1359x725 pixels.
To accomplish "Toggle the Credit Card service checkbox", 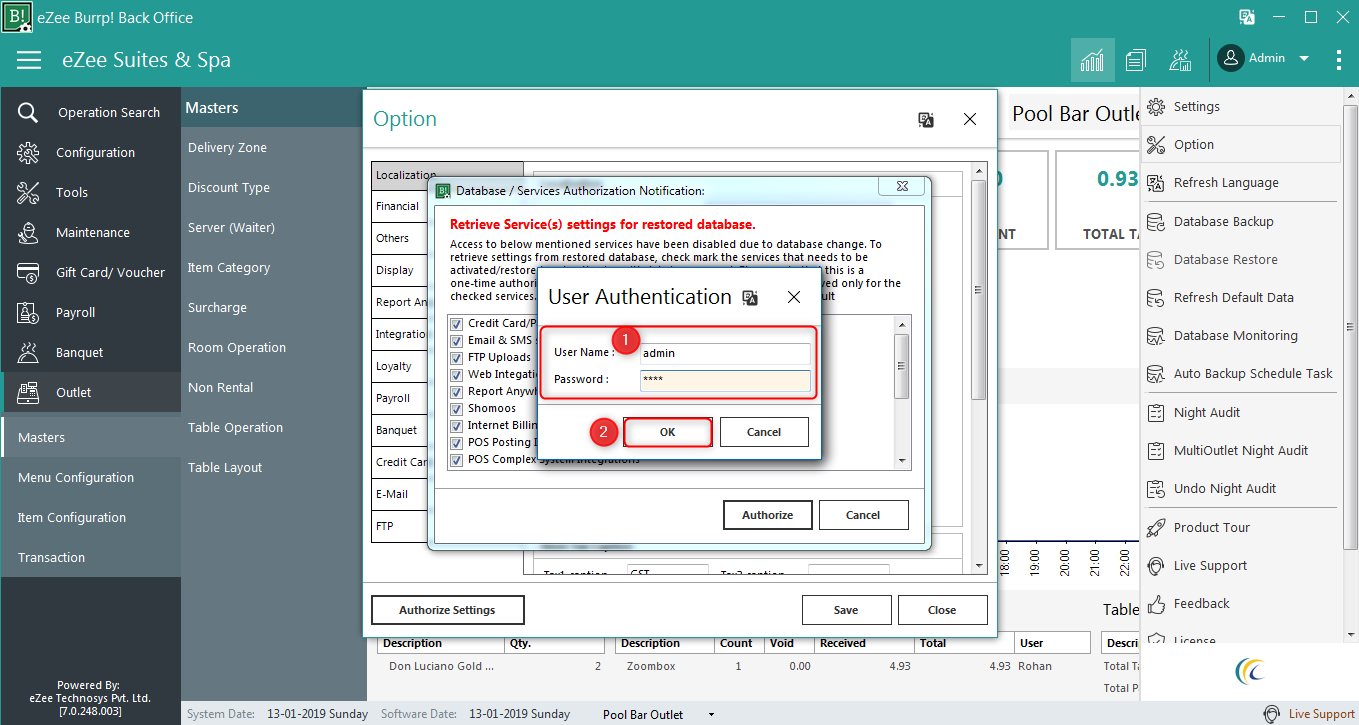I will (x=457, y=323).
